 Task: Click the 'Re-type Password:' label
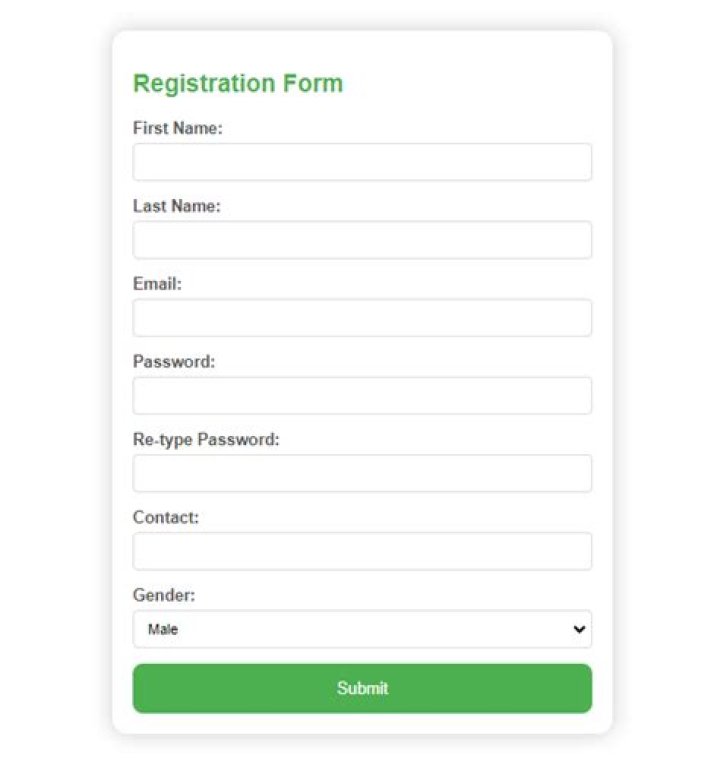206,440
